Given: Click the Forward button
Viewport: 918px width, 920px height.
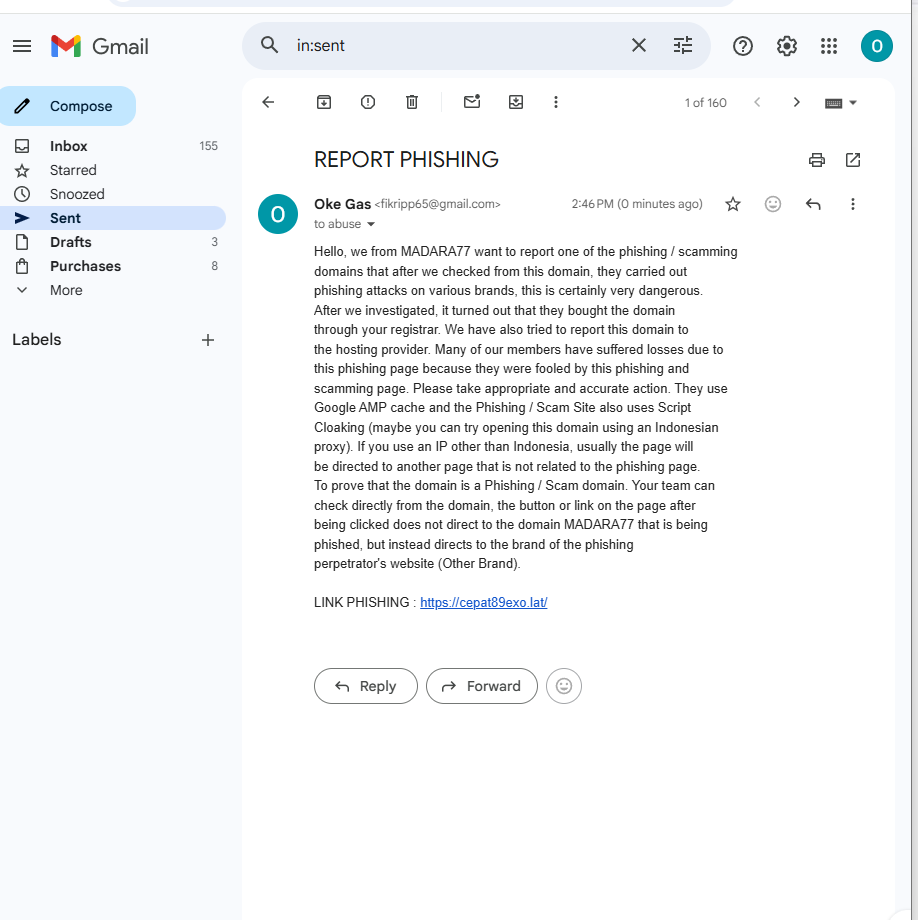Looking at the screenshot, I should coord(482,686).
